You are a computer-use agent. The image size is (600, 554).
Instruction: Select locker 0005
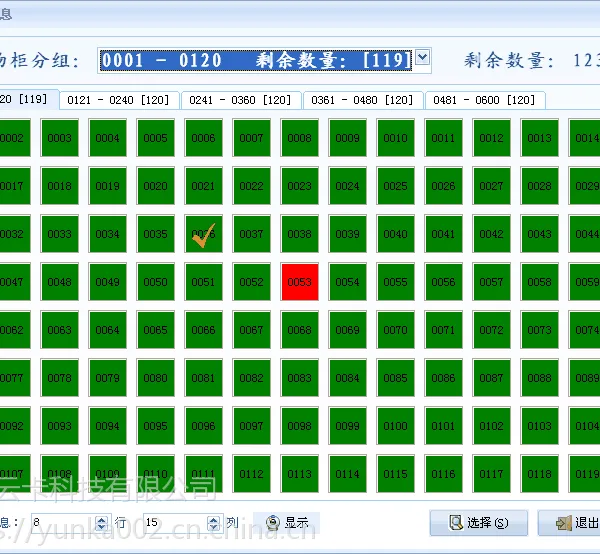pyautogui.click(x=156, y=138)
